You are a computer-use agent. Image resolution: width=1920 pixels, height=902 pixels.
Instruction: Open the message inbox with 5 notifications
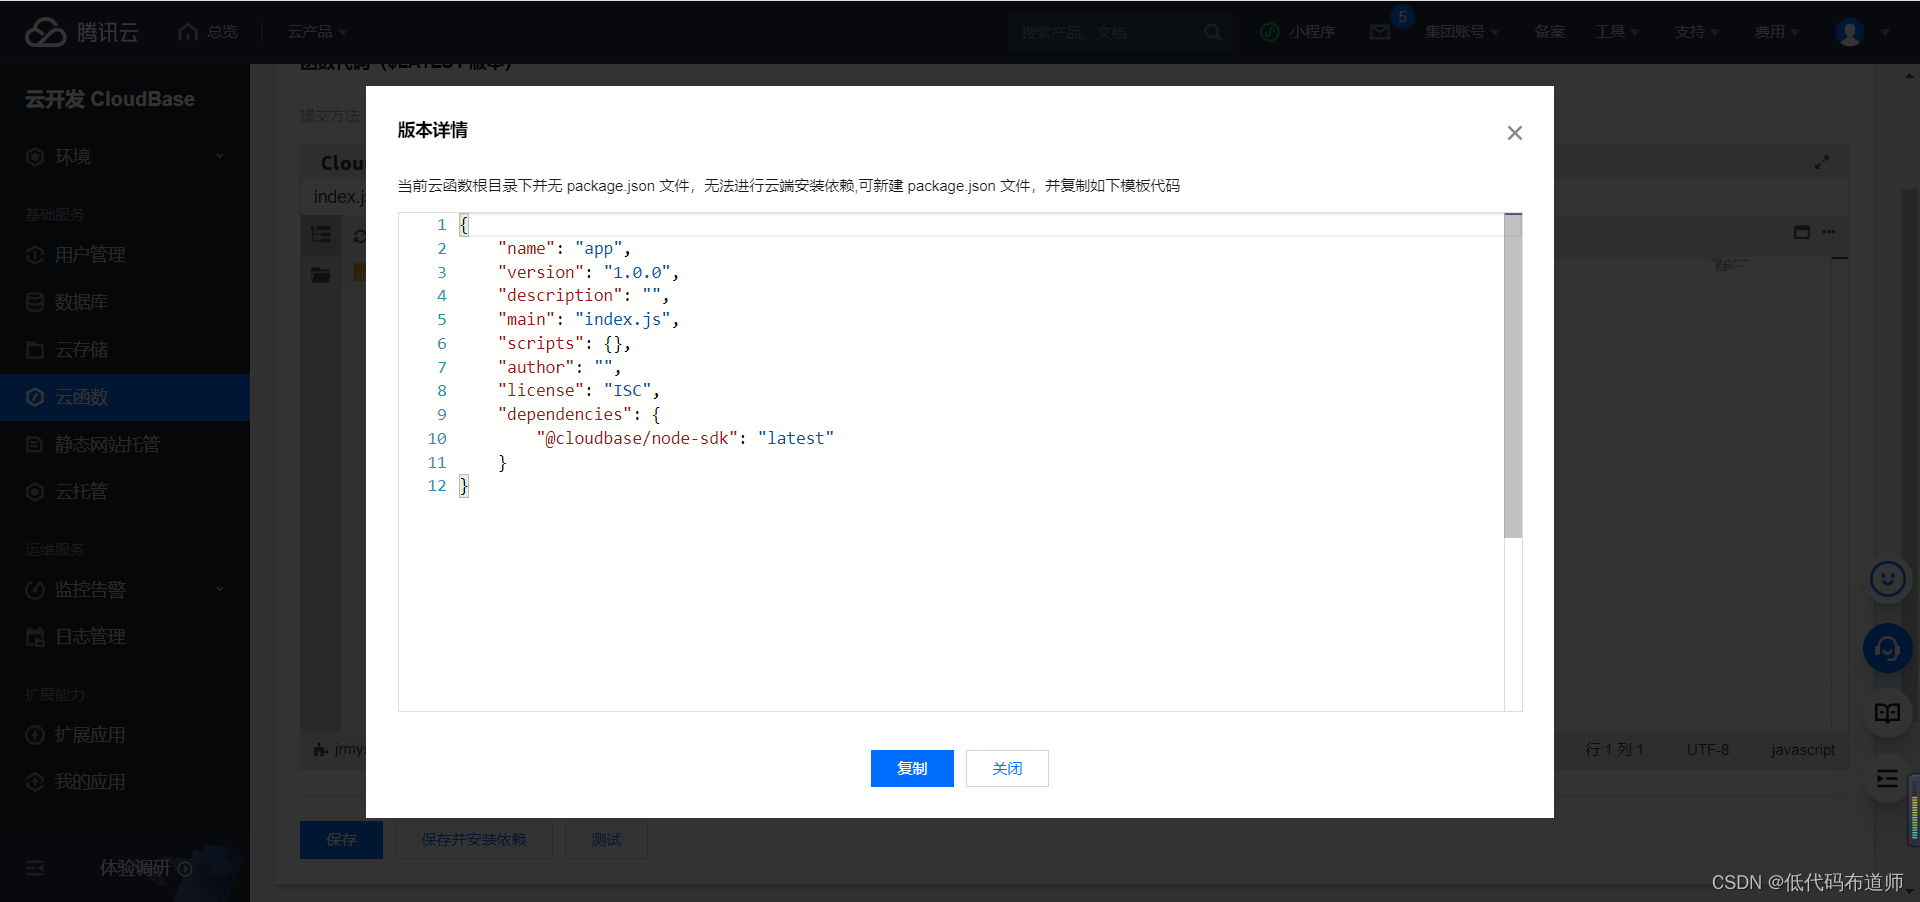pyautogui.click(x=1381, y=31)
